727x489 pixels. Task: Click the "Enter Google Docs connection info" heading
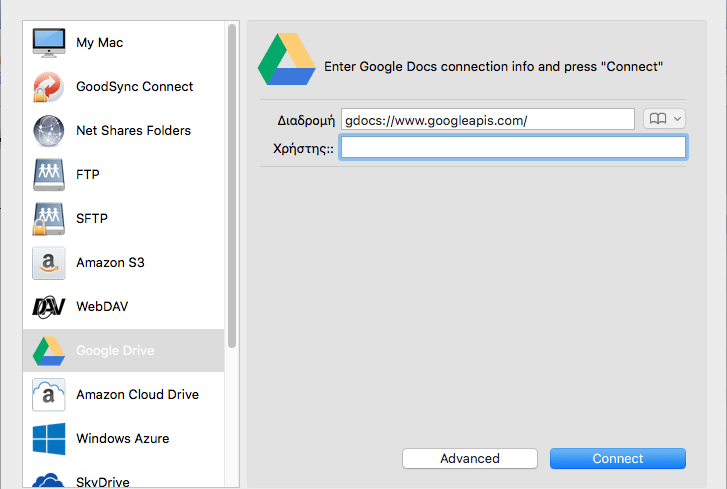[x=493, y=67]
